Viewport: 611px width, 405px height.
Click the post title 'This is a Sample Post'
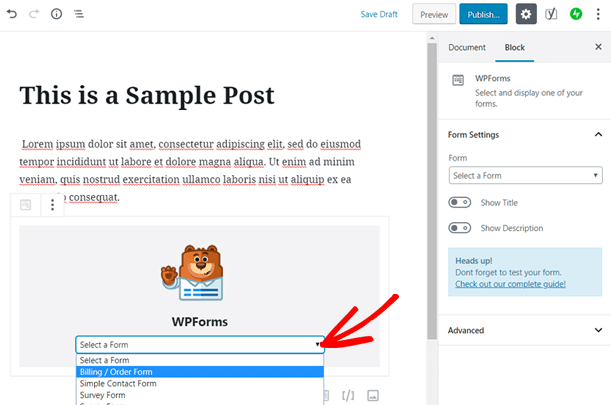[x=147, y=95]
